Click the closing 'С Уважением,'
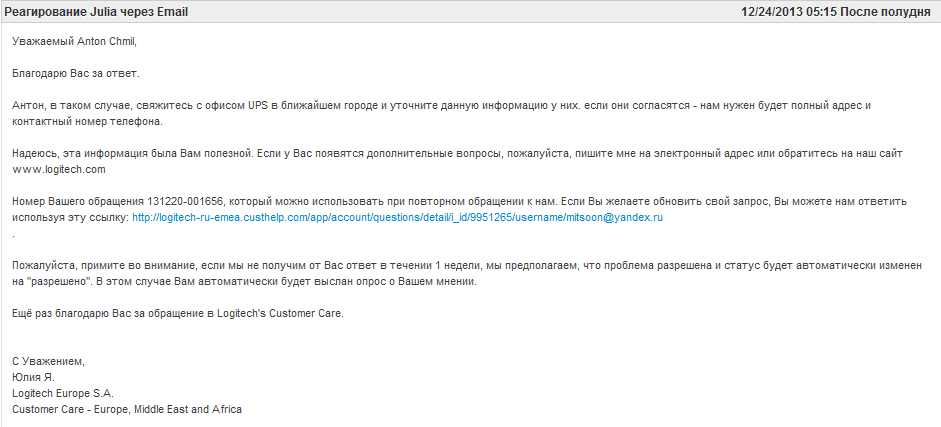941x427 pixels. (x=49, y=362)
